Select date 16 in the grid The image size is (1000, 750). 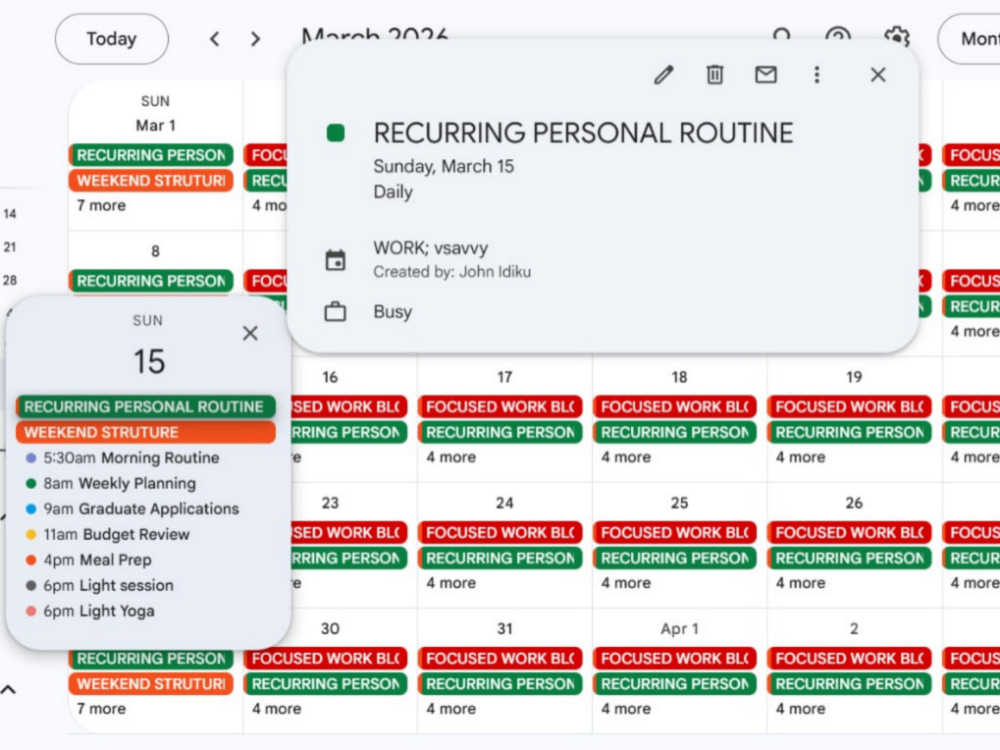[x=330, y=378]
